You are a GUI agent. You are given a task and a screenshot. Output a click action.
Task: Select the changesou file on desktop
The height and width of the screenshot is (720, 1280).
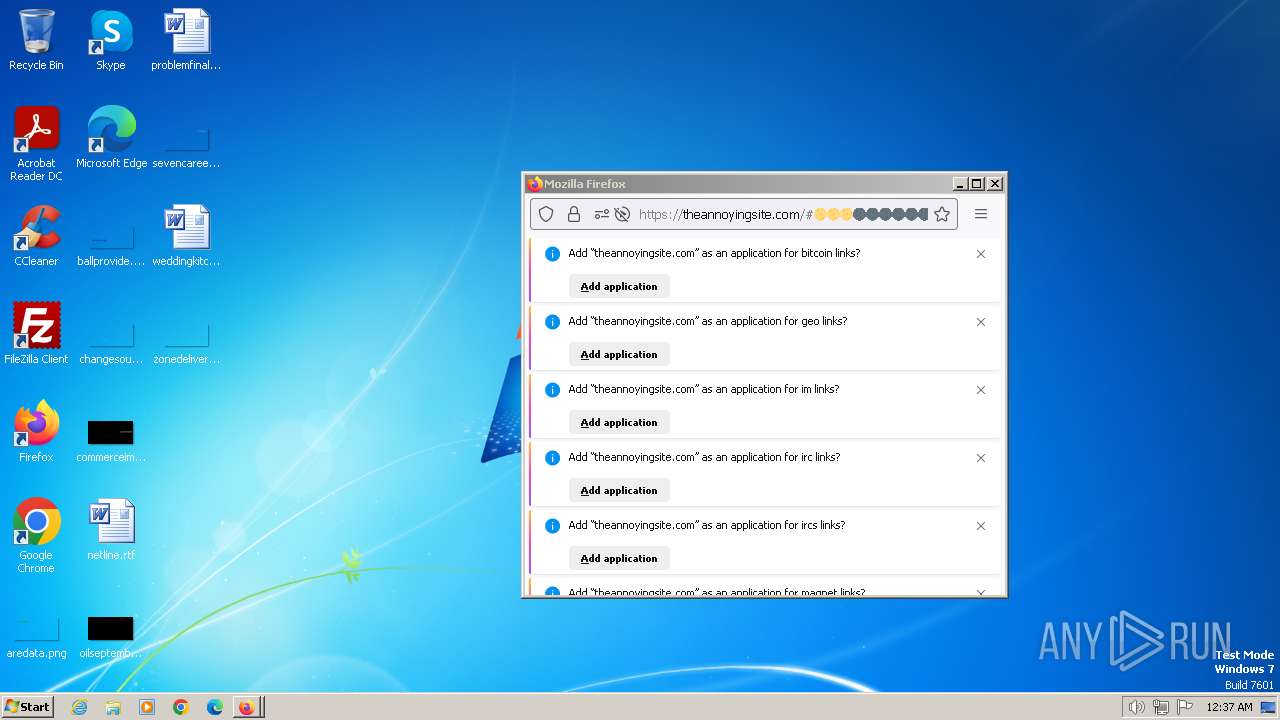(x=111, y=342)
